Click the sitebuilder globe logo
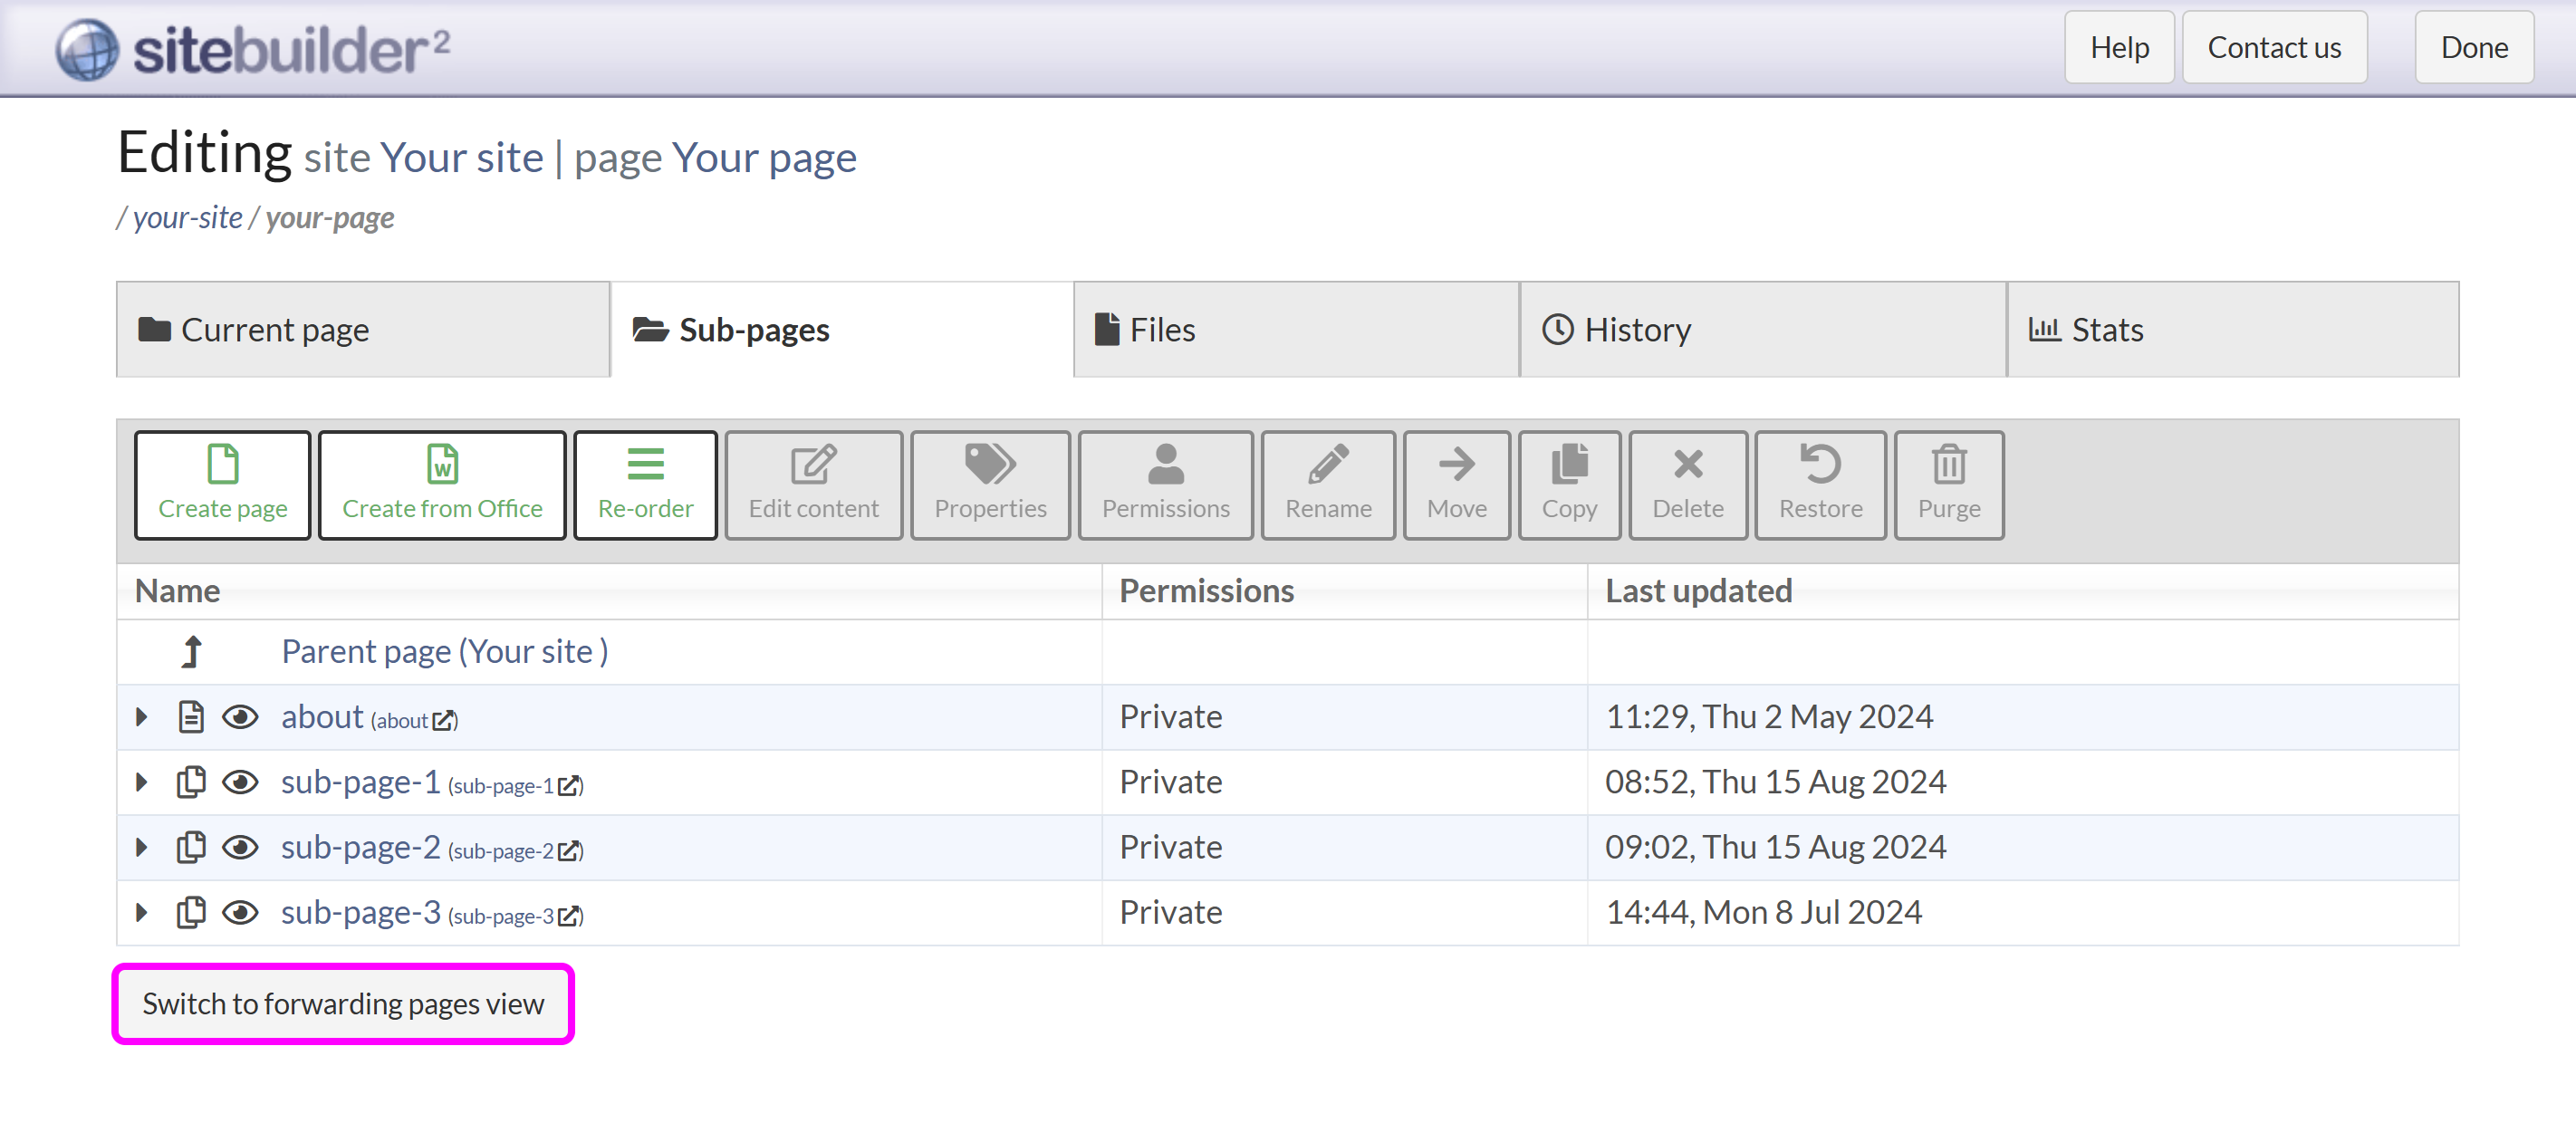Image resolution: width=2576 pixels, height=1123 pixels. [87, 48]
